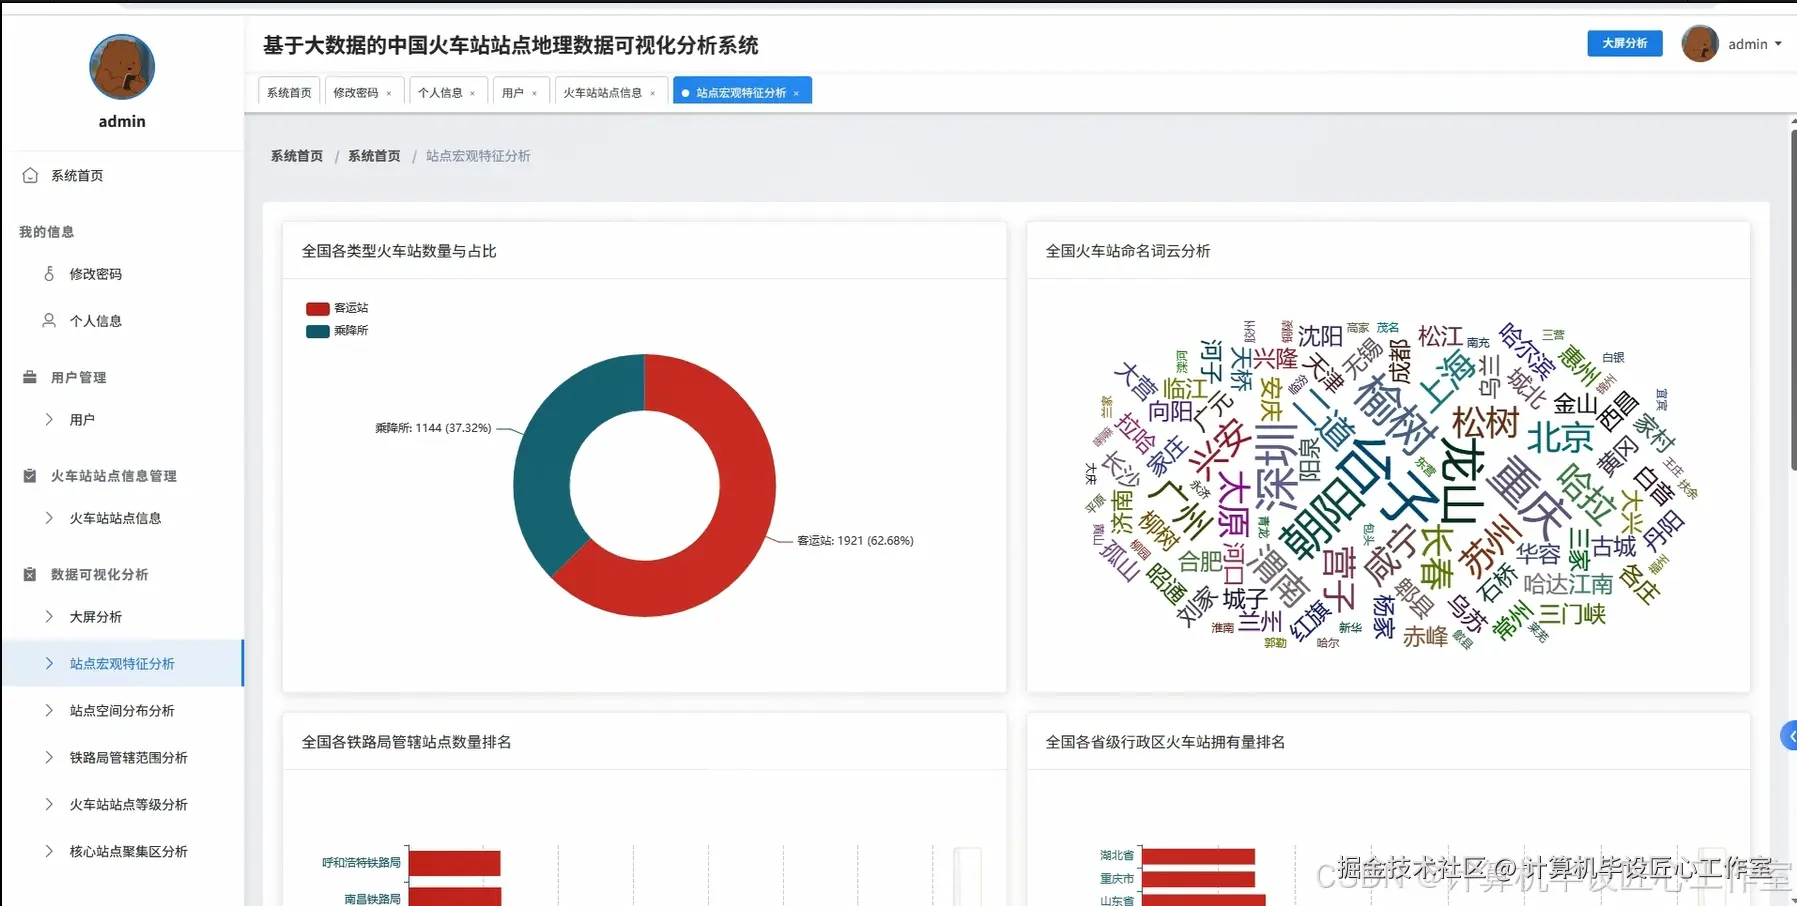Click the word 三门峡 in the word cloud
This screenshot has width=1797, height=906.
tap(1571, 613)
